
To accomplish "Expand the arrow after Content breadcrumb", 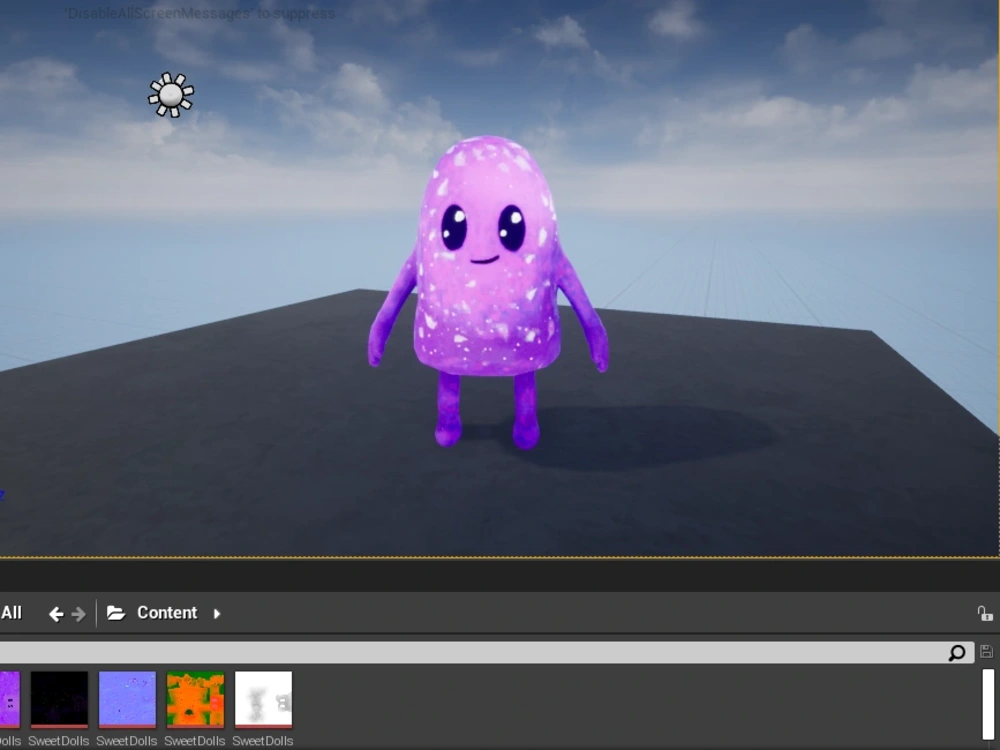I will pos(217,614).
